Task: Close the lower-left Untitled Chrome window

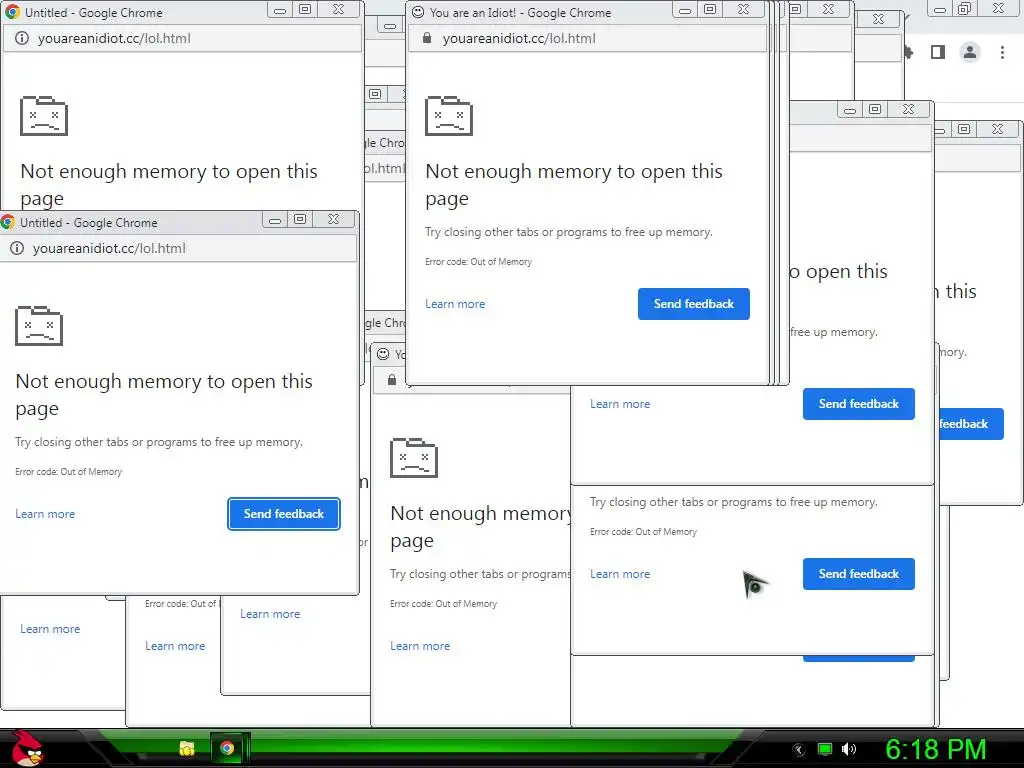Action: (333, 219)
